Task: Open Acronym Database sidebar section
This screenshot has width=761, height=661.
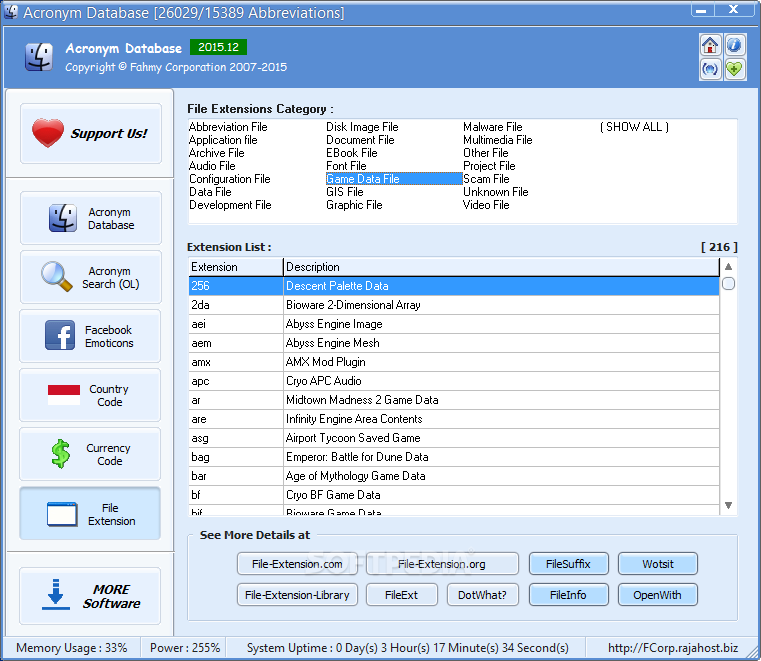Action: [x=90, y=218]
